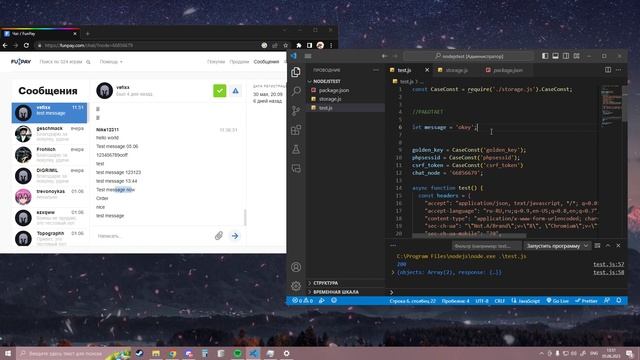Click the search magnifier icon on FunPay header
This screenshot has height=360, width=640.
click(x=88, y=62)
